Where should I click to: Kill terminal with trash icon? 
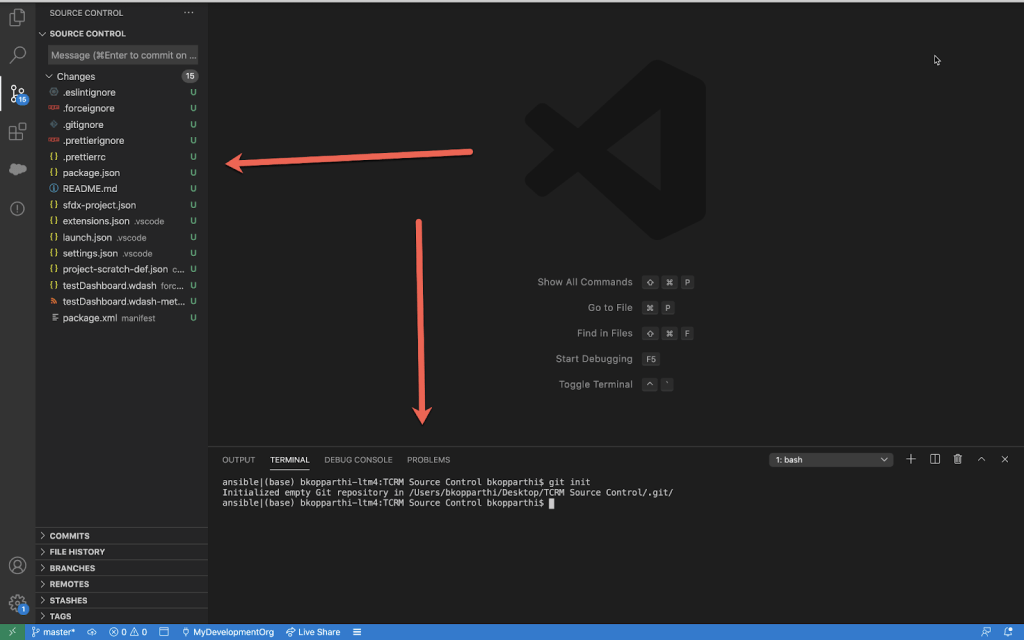click(958, 459)
